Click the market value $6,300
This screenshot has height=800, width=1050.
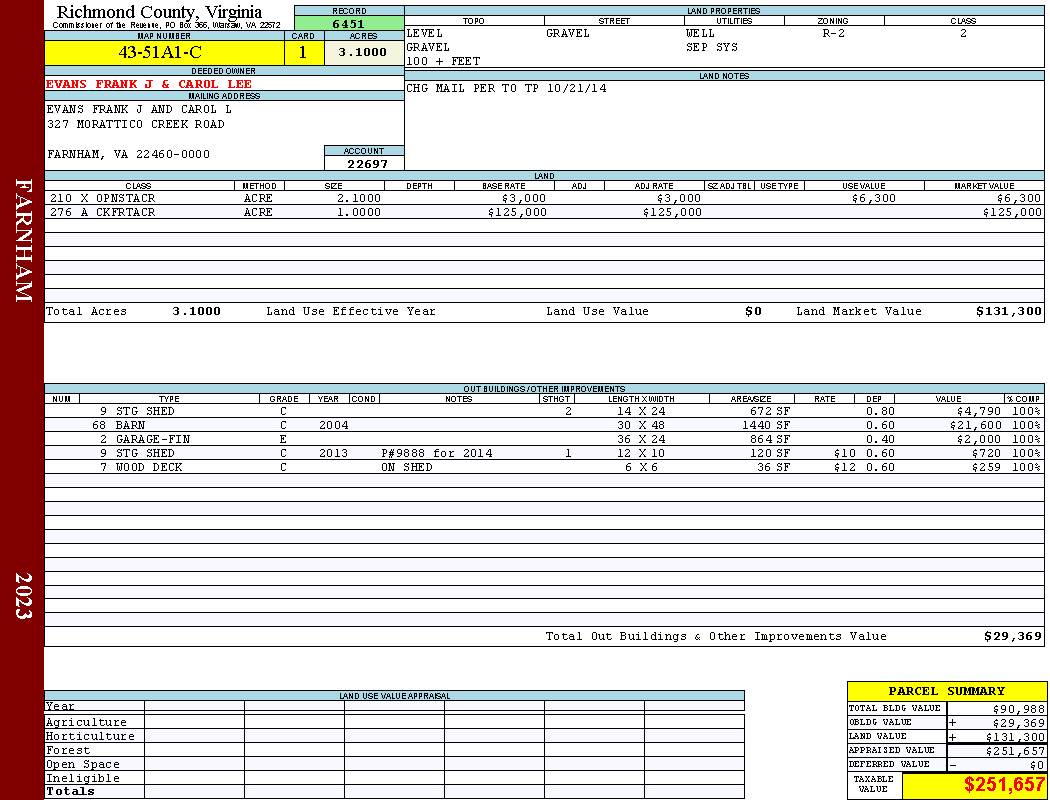tap(1019, 198)
